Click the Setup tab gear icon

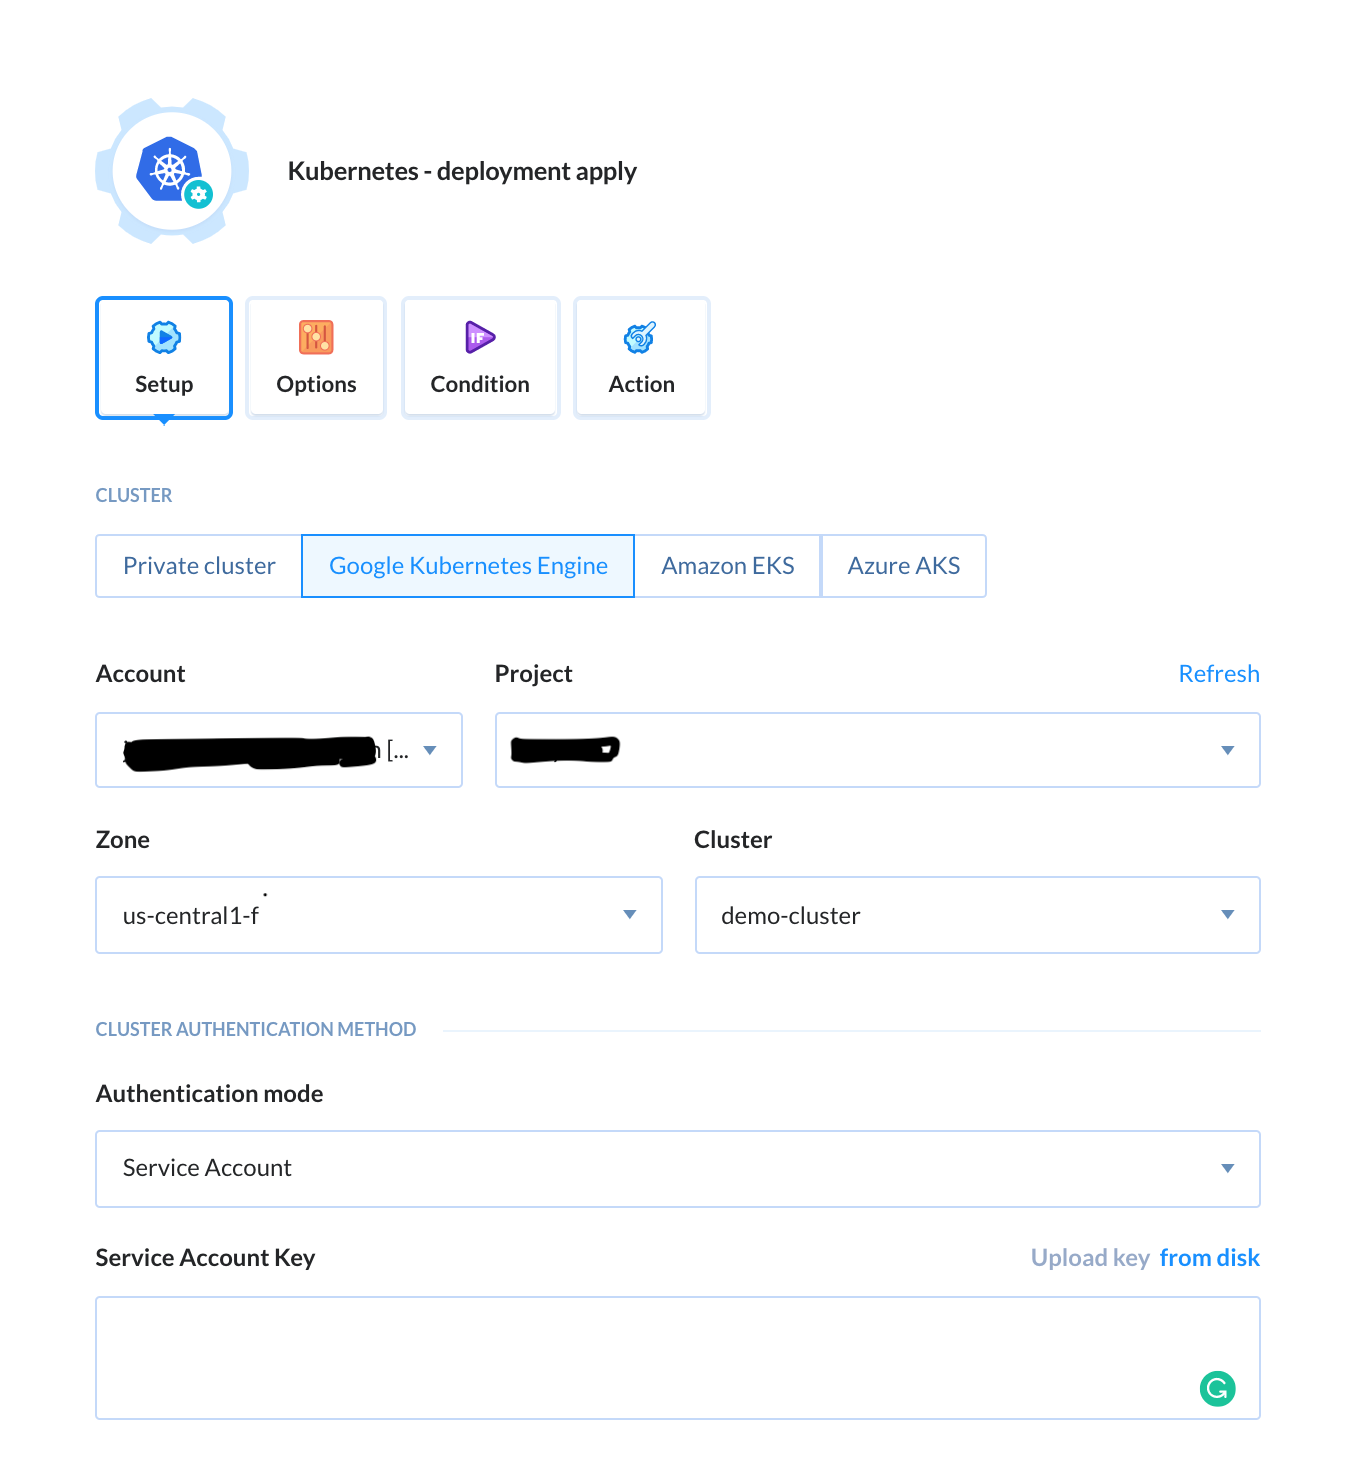coord(164,338)
